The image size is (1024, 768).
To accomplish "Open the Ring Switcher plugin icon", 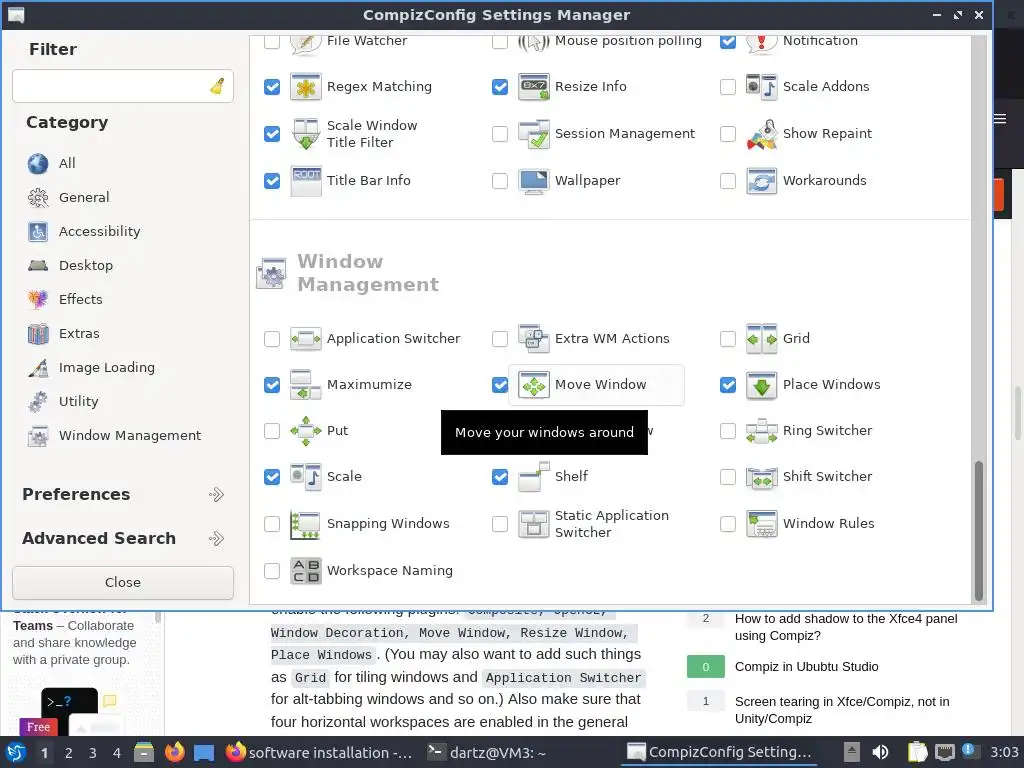I will coord(761,431).
